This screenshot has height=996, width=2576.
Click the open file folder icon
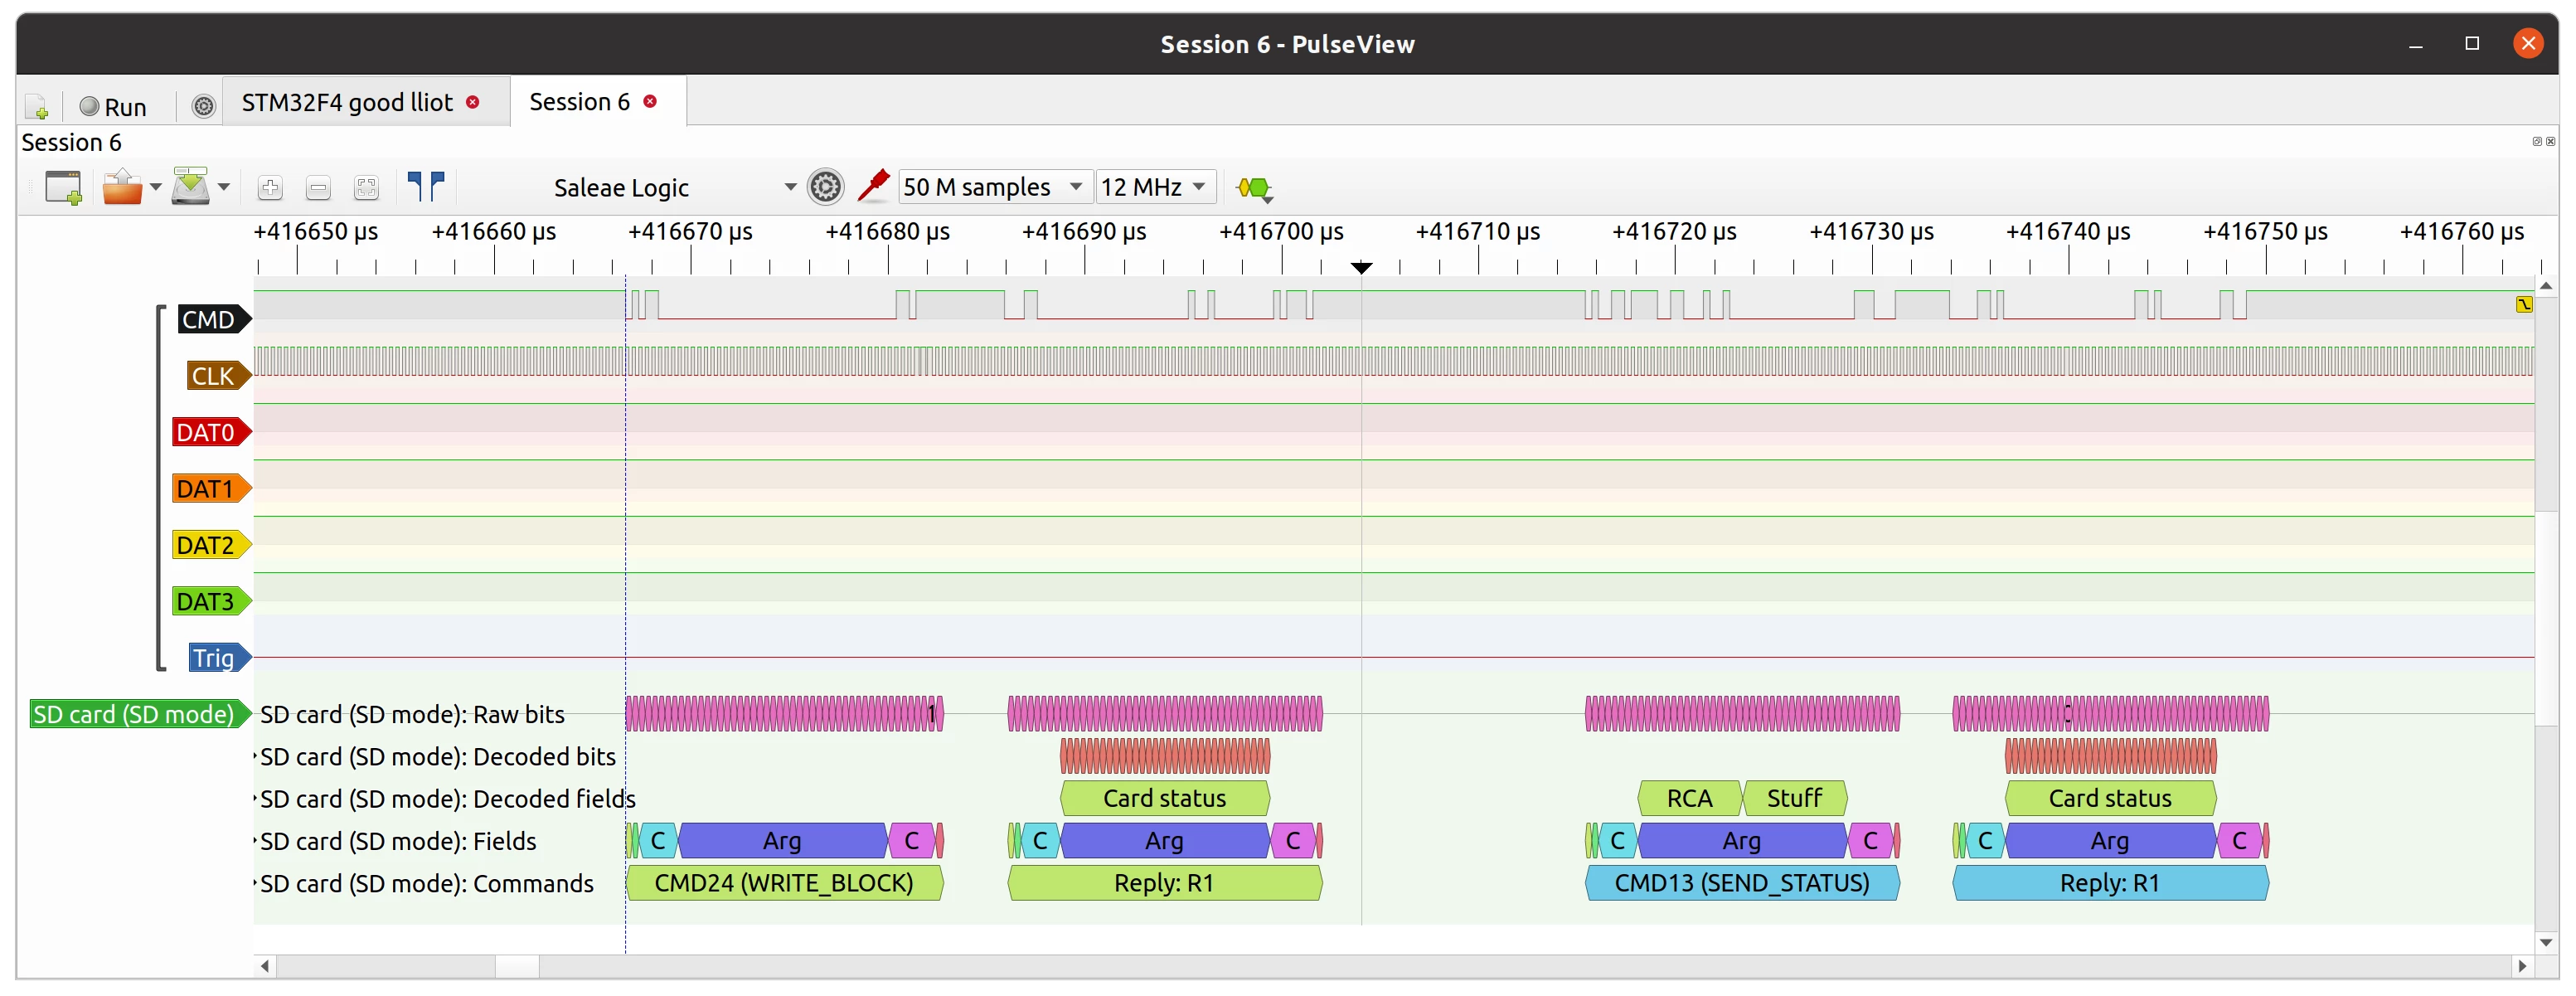coord(122,187)
